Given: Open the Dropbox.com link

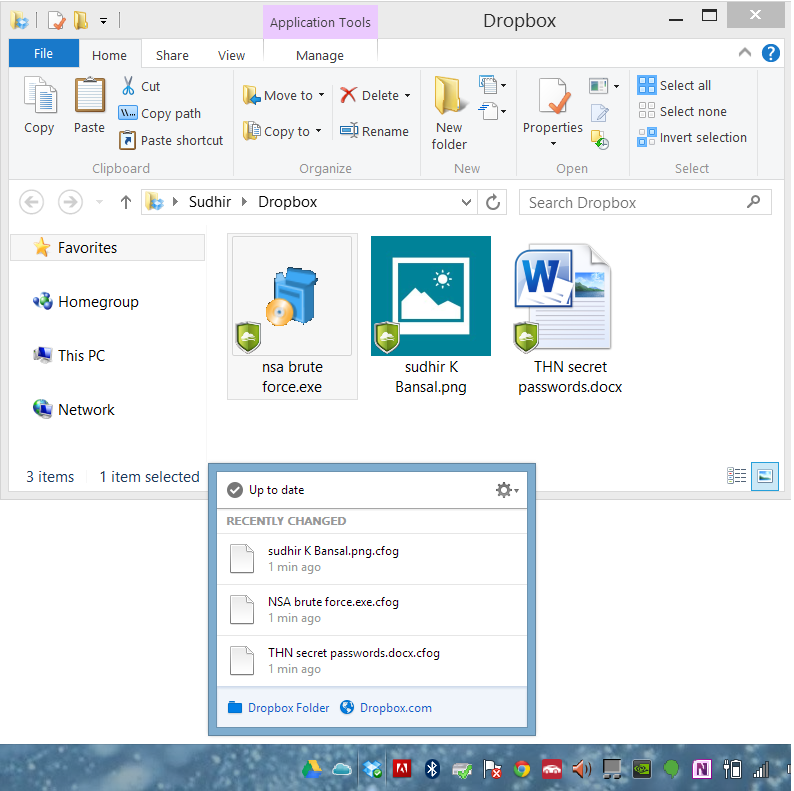Looking at the screenshot, I should point(395,707).
